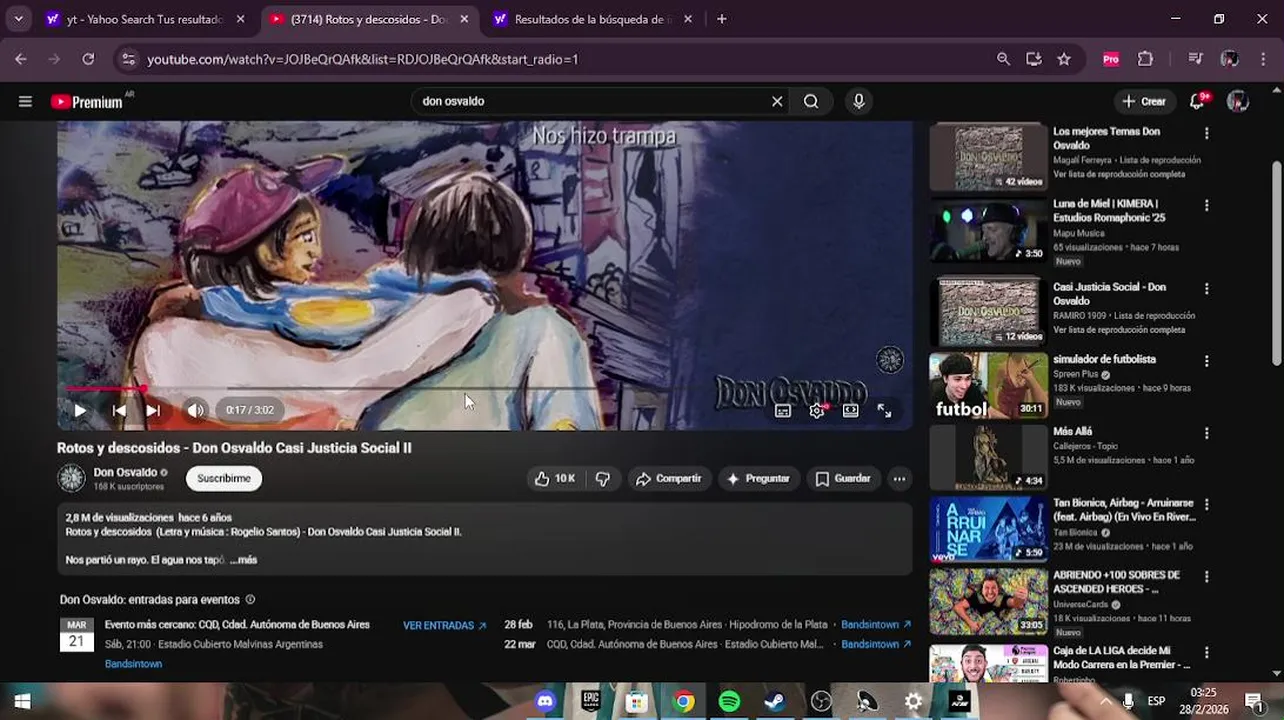
Task: Open Pro extension icon
Action: 1110,59
